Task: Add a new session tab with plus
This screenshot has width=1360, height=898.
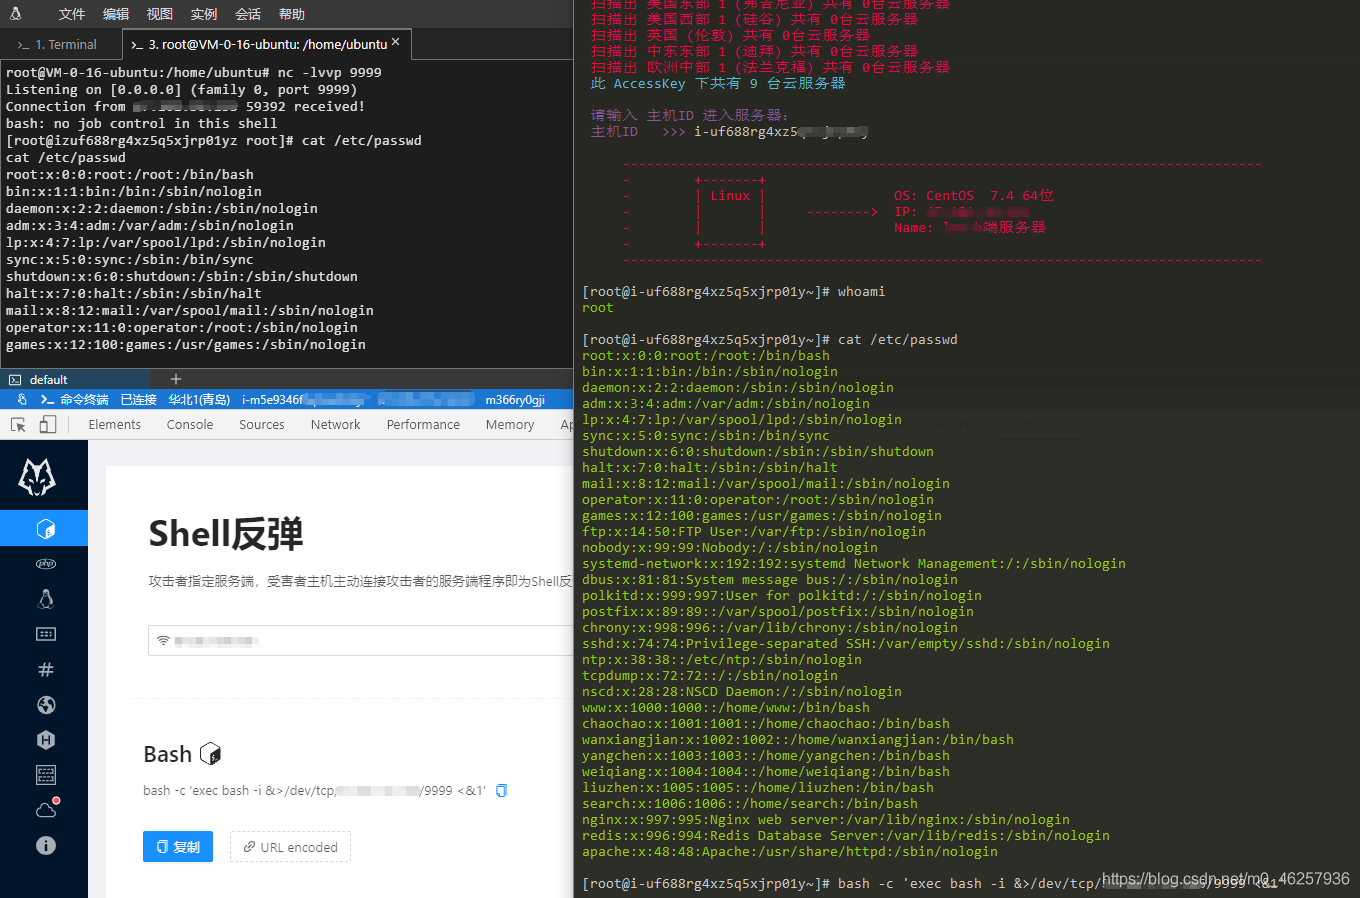Action: [176, 379]
